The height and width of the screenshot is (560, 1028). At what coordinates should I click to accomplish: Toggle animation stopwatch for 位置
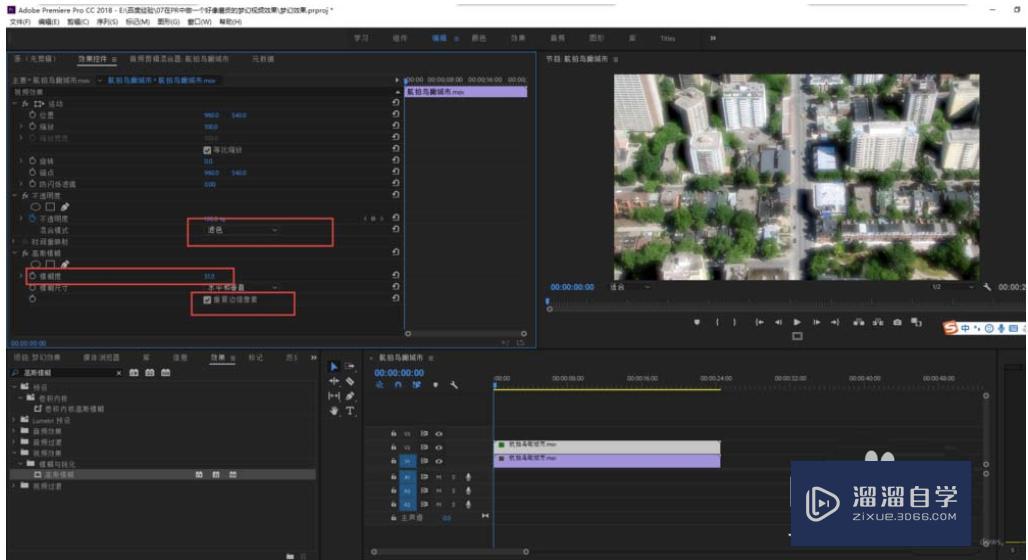point(32,115)
